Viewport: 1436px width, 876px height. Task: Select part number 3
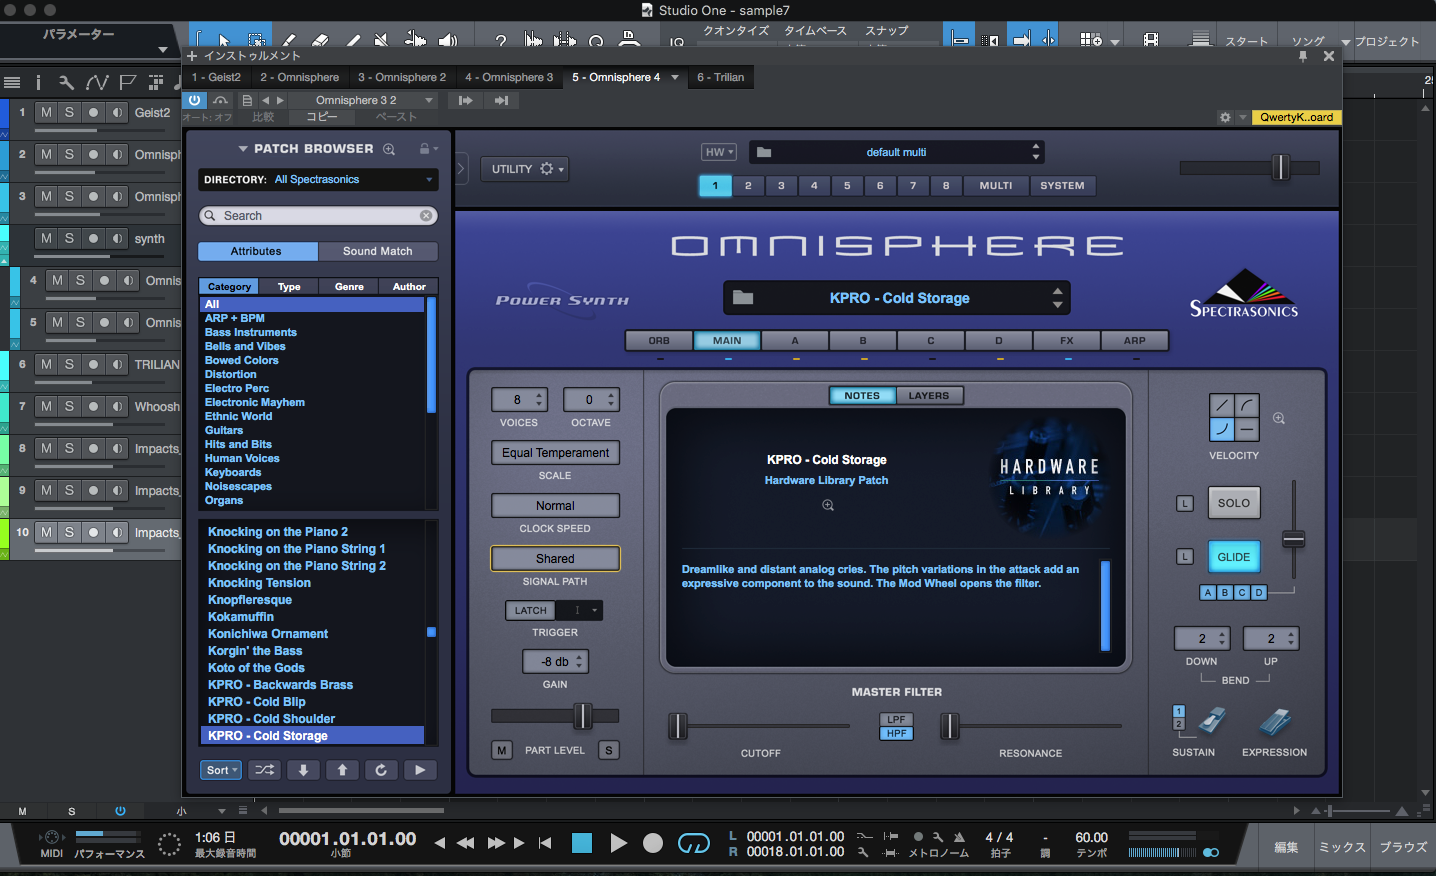click(781, 186)
